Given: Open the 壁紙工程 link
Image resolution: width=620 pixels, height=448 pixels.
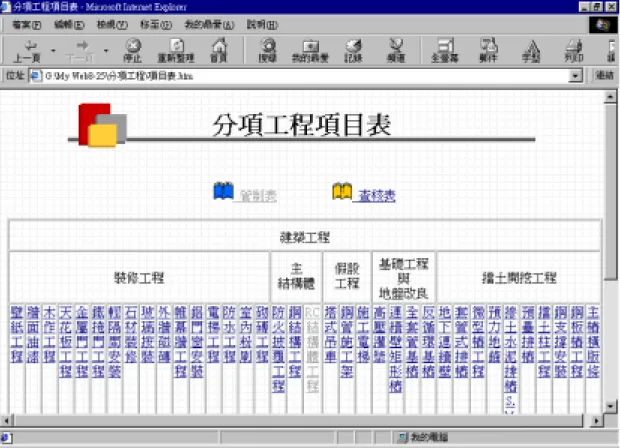Looking at the screenshot, I should click(17, 334).
